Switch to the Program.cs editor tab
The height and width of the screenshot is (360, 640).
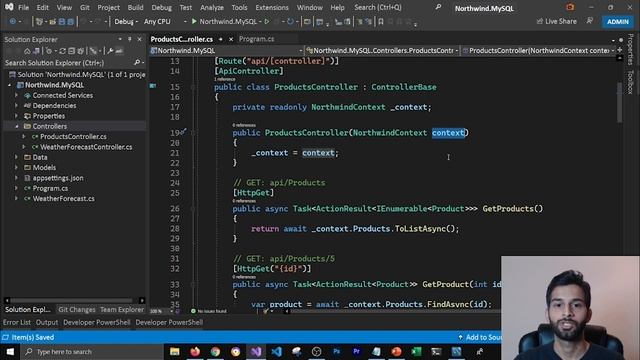(x=256, y=39)
